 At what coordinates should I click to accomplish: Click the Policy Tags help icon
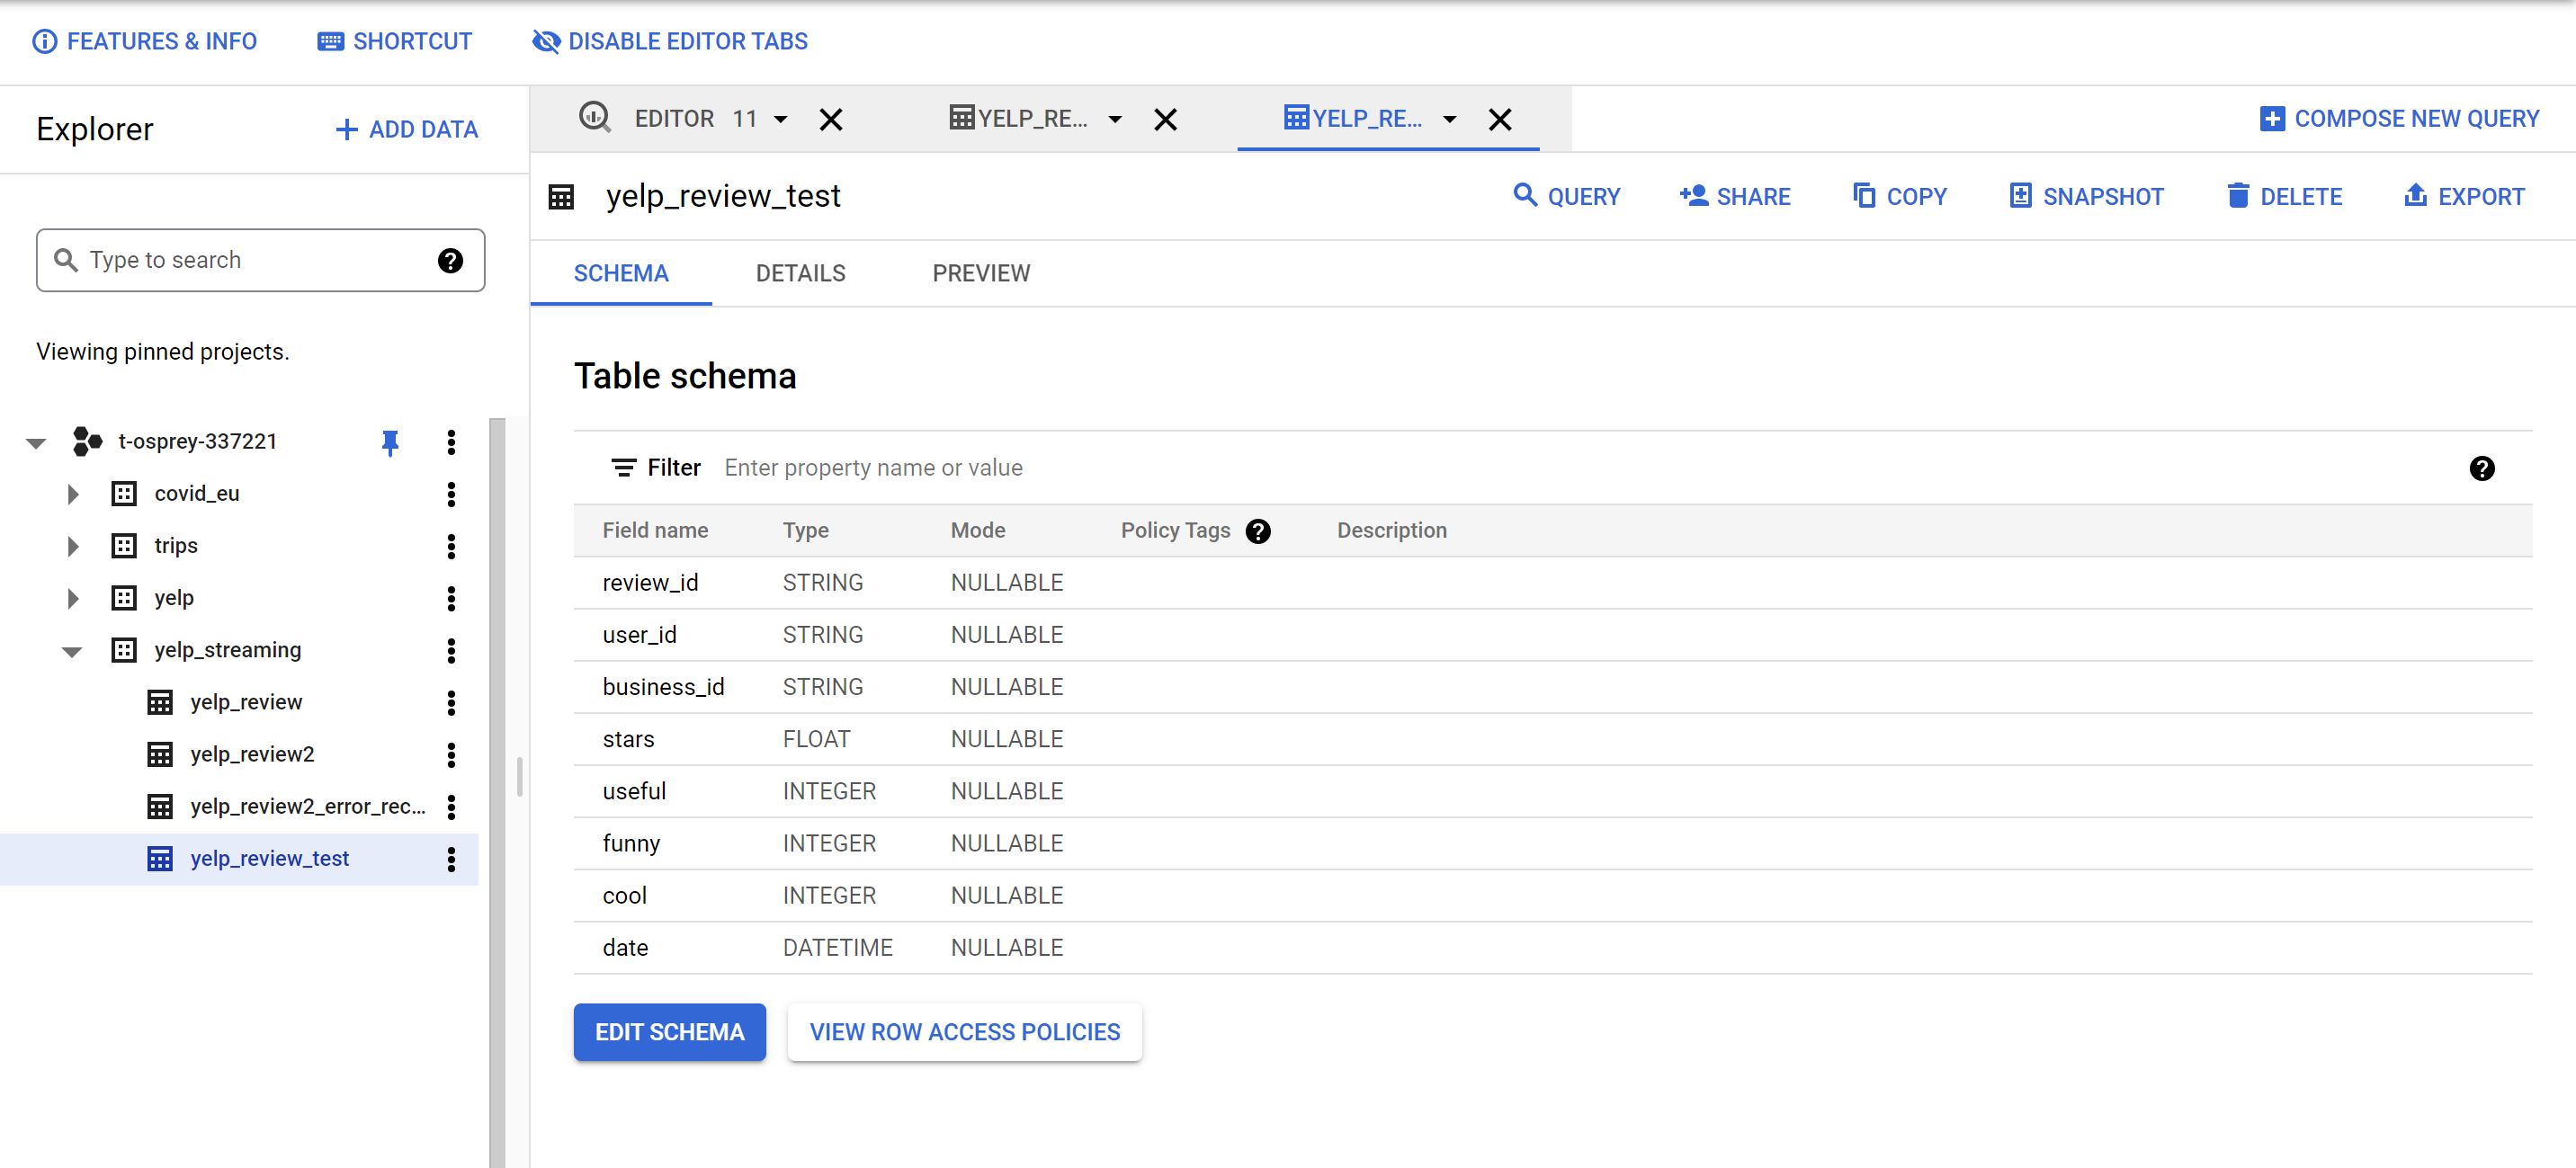pos(1258,531)
